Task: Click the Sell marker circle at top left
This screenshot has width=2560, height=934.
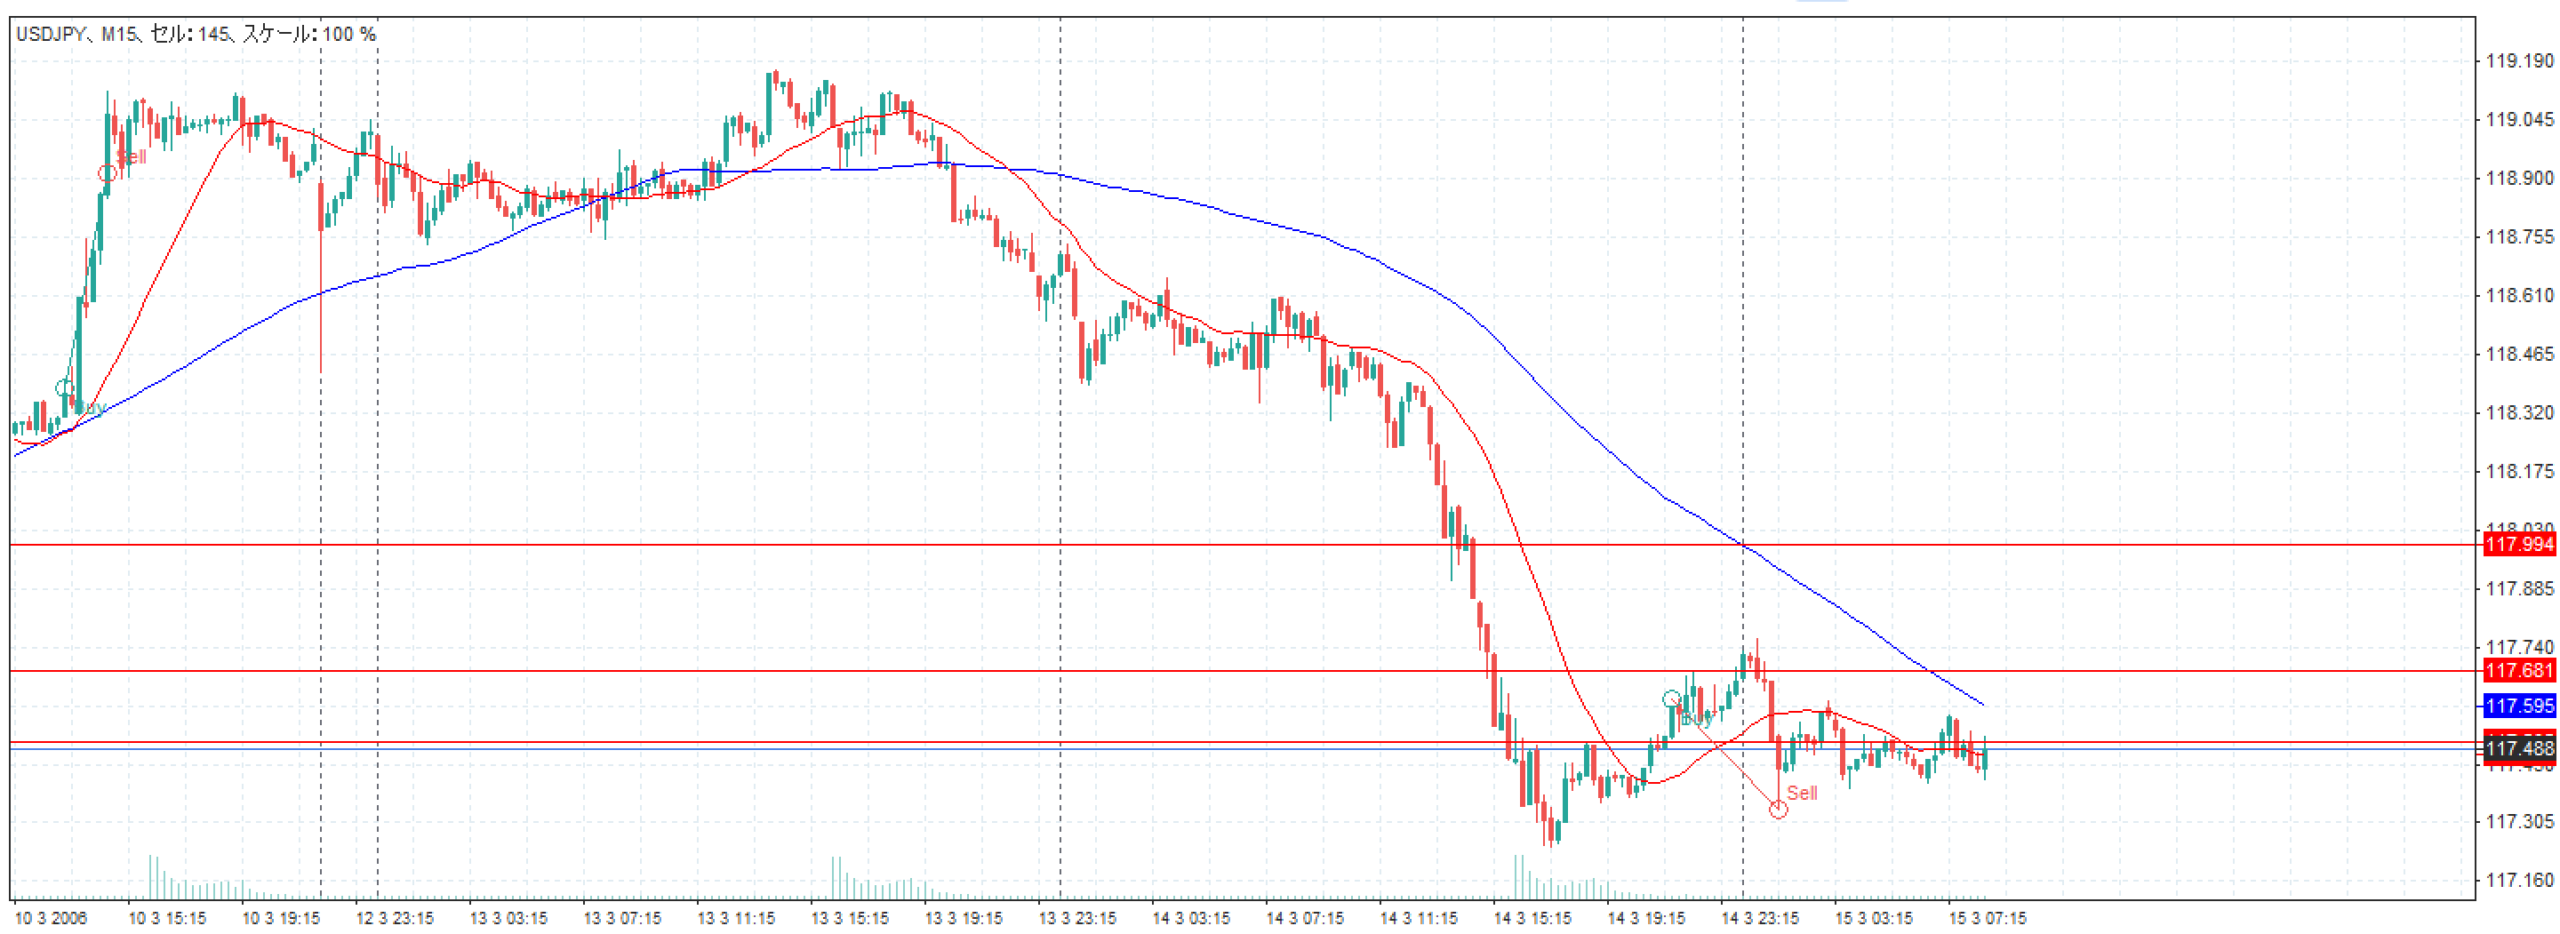Action: click(x=107, y=173)
